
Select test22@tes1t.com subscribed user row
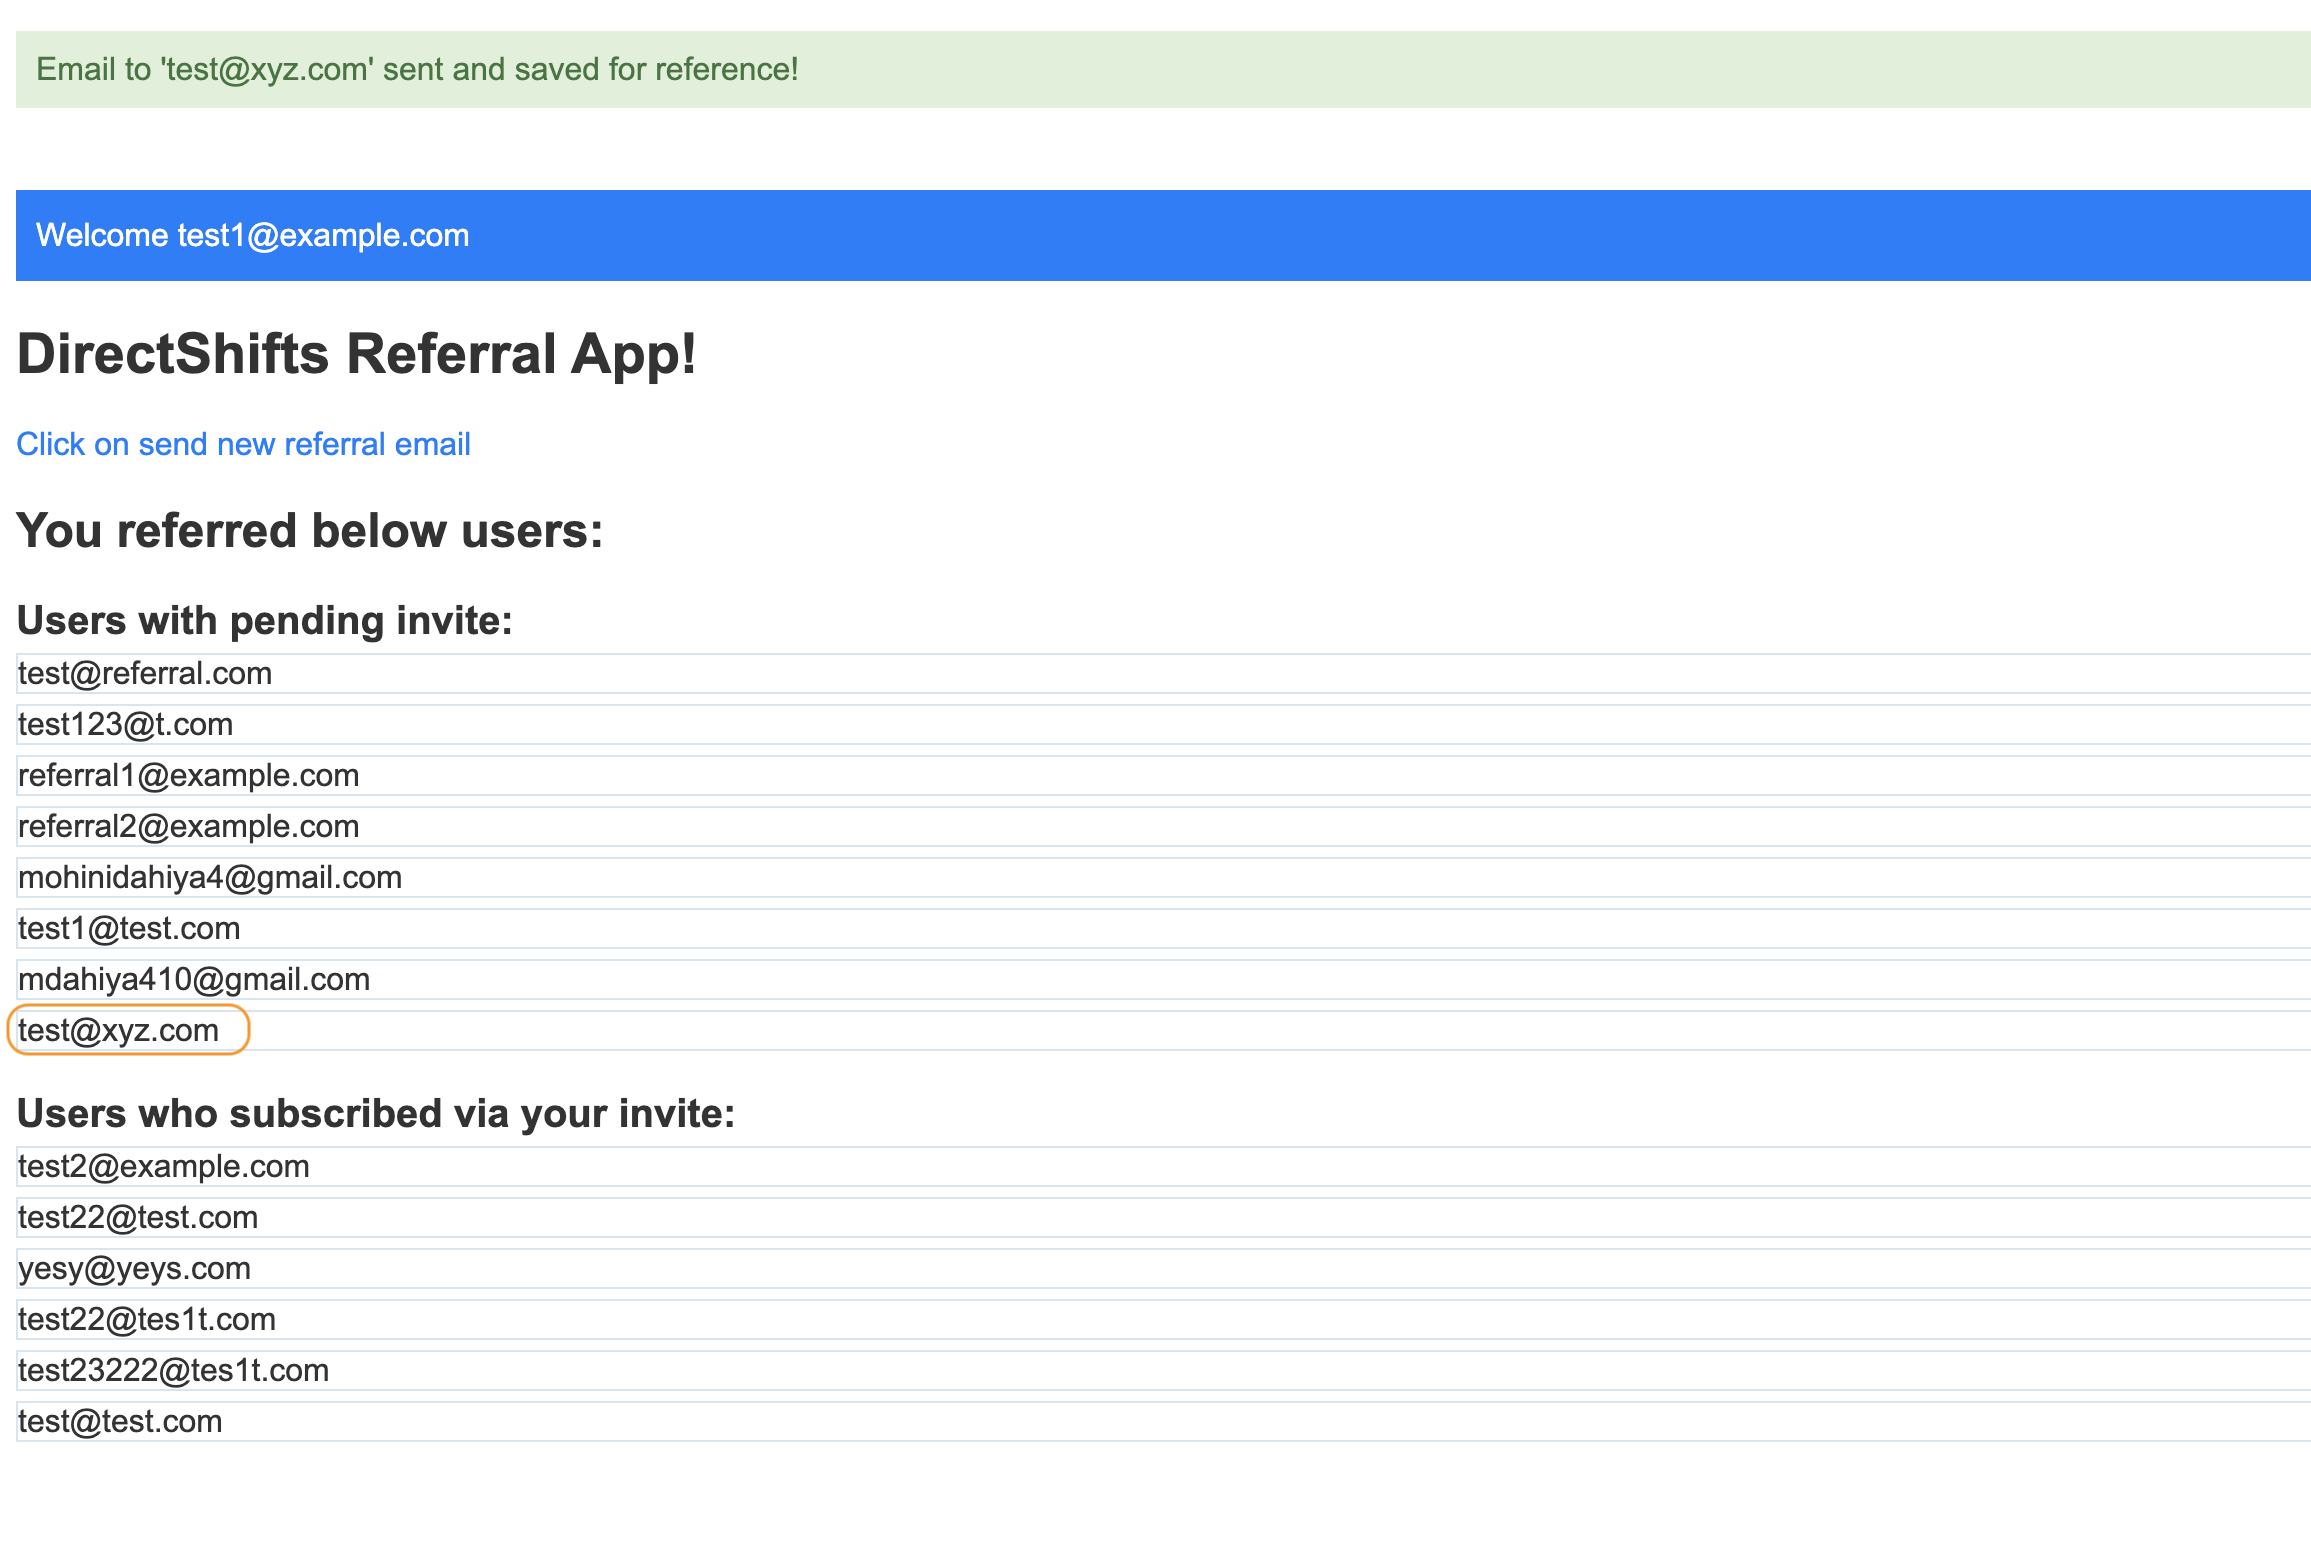tap(147, 1319)
